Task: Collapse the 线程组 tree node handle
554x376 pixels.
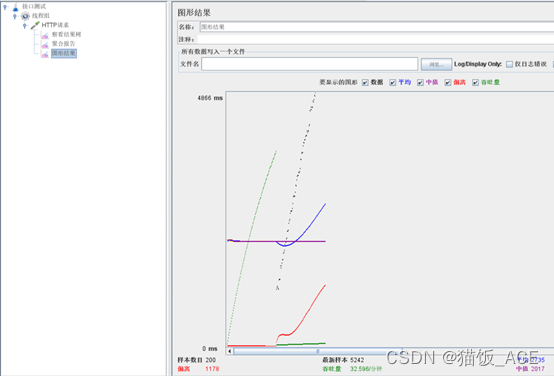Action: [x=15, y=16]
